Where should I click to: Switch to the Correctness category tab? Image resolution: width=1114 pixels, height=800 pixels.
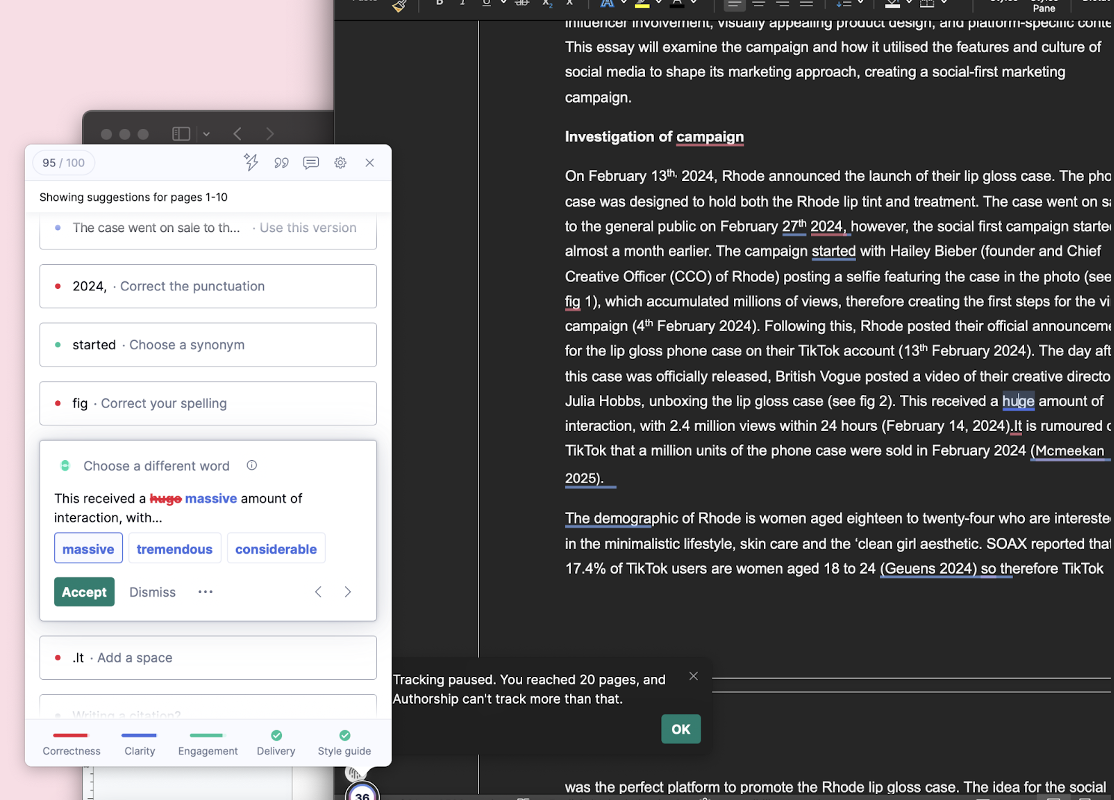click(71, 743)
